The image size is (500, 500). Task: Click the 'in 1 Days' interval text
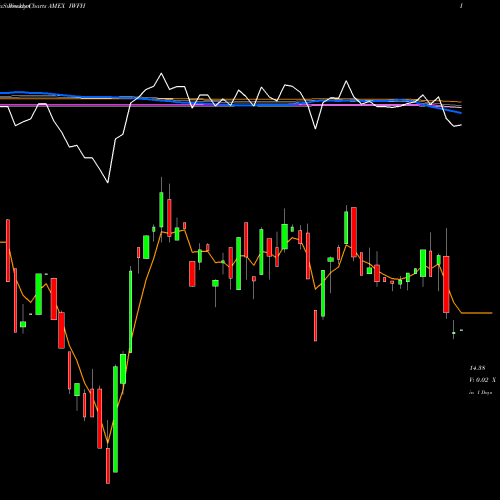[480, 393]
